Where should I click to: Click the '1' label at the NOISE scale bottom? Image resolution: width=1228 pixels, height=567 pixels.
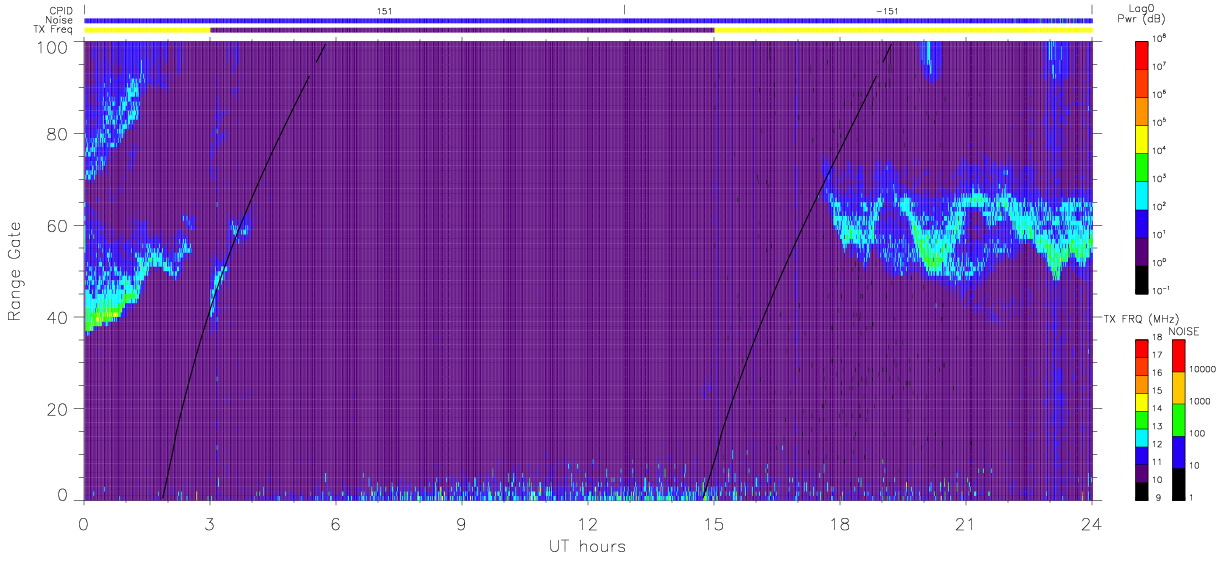click(1191, 497)
